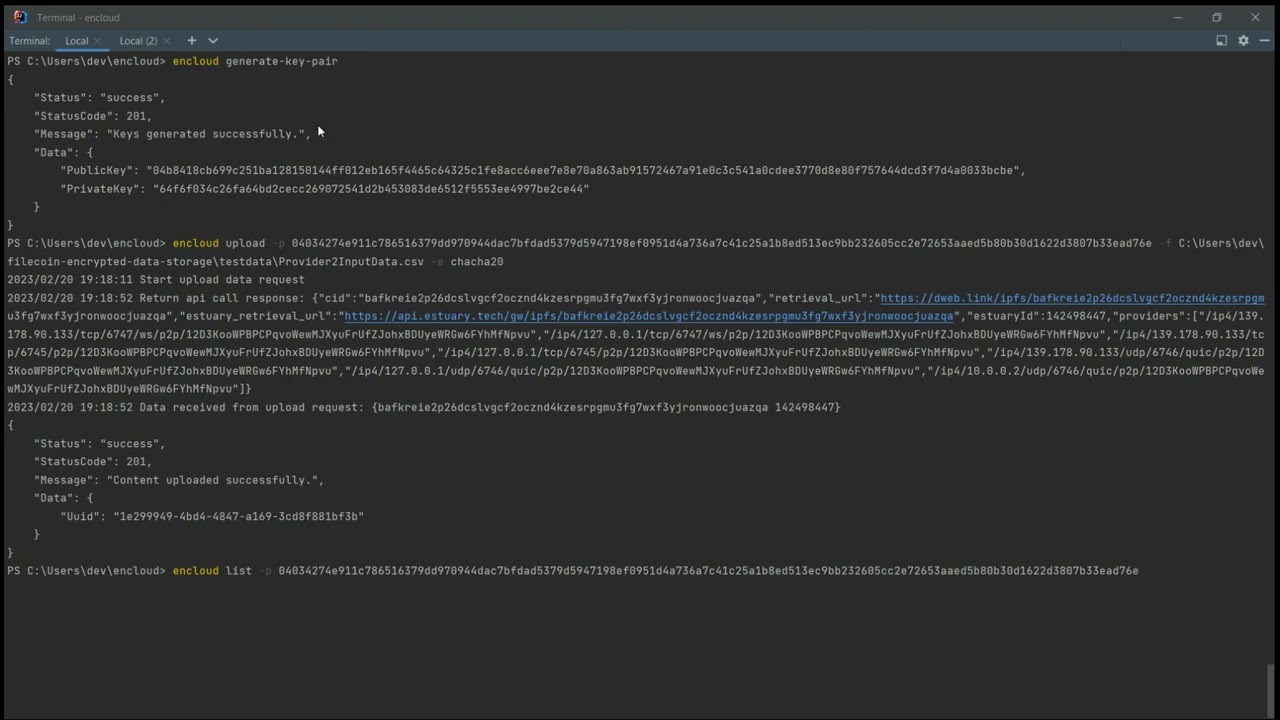Add a new terminal session tab

coord(192,41)
